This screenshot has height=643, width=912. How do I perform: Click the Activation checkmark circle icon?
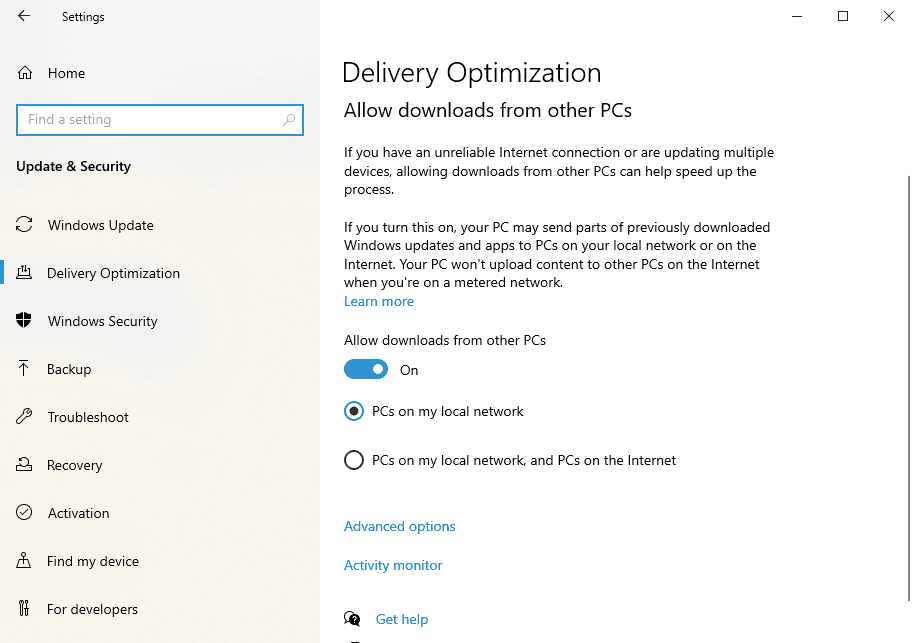(x=24, y=512)
